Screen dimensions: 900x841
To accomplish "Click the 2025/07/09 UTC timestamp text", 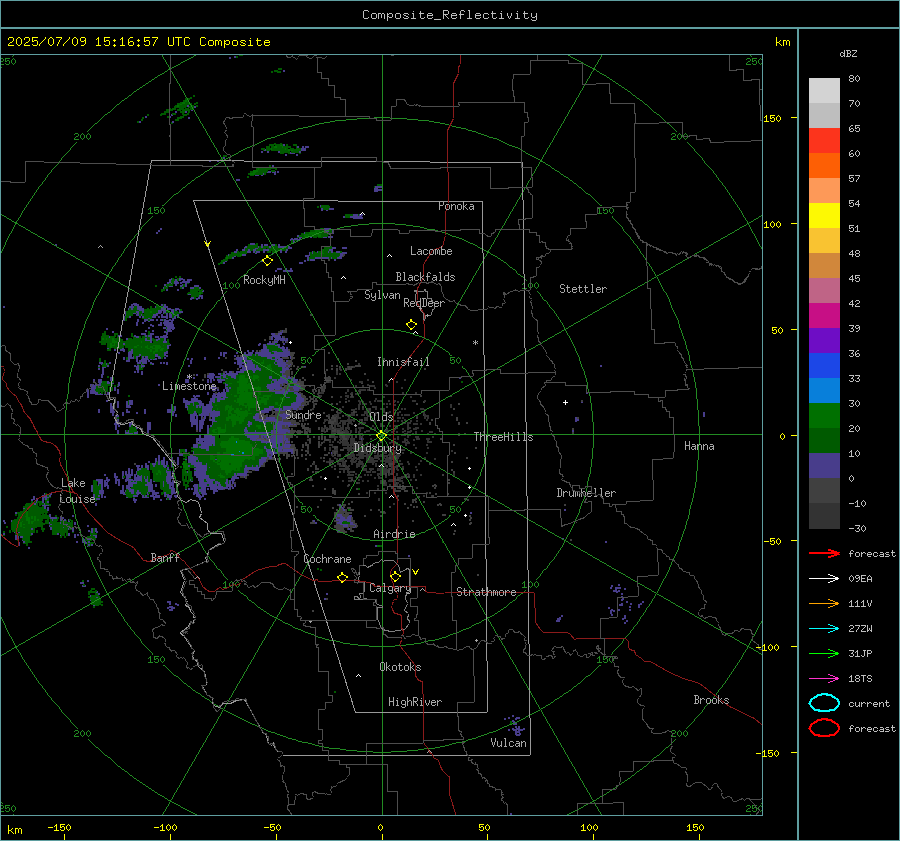I will pyautogui.click(x=138, y=42).
